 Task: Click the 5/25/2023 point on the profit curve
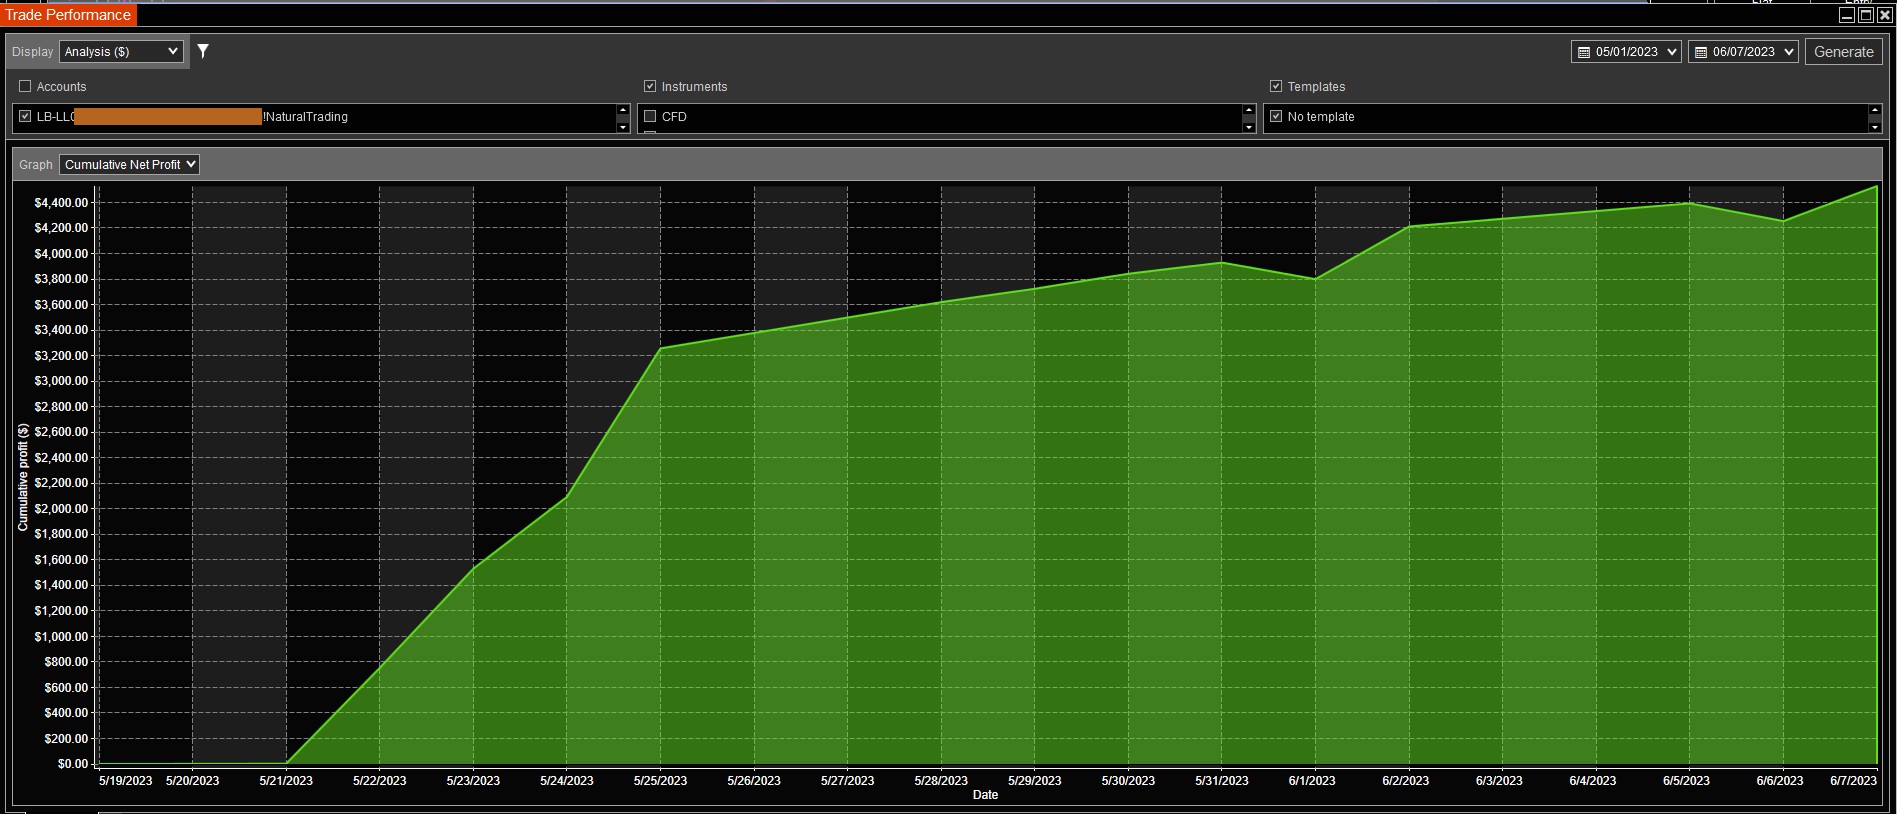click(x=660, y=348)
